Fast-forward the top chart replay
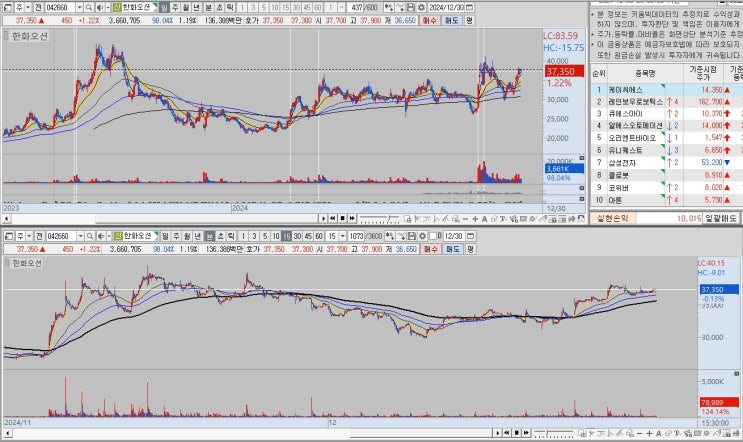Image resolution: width=743 pixels, height=442 pixels. tap(352, 218)
